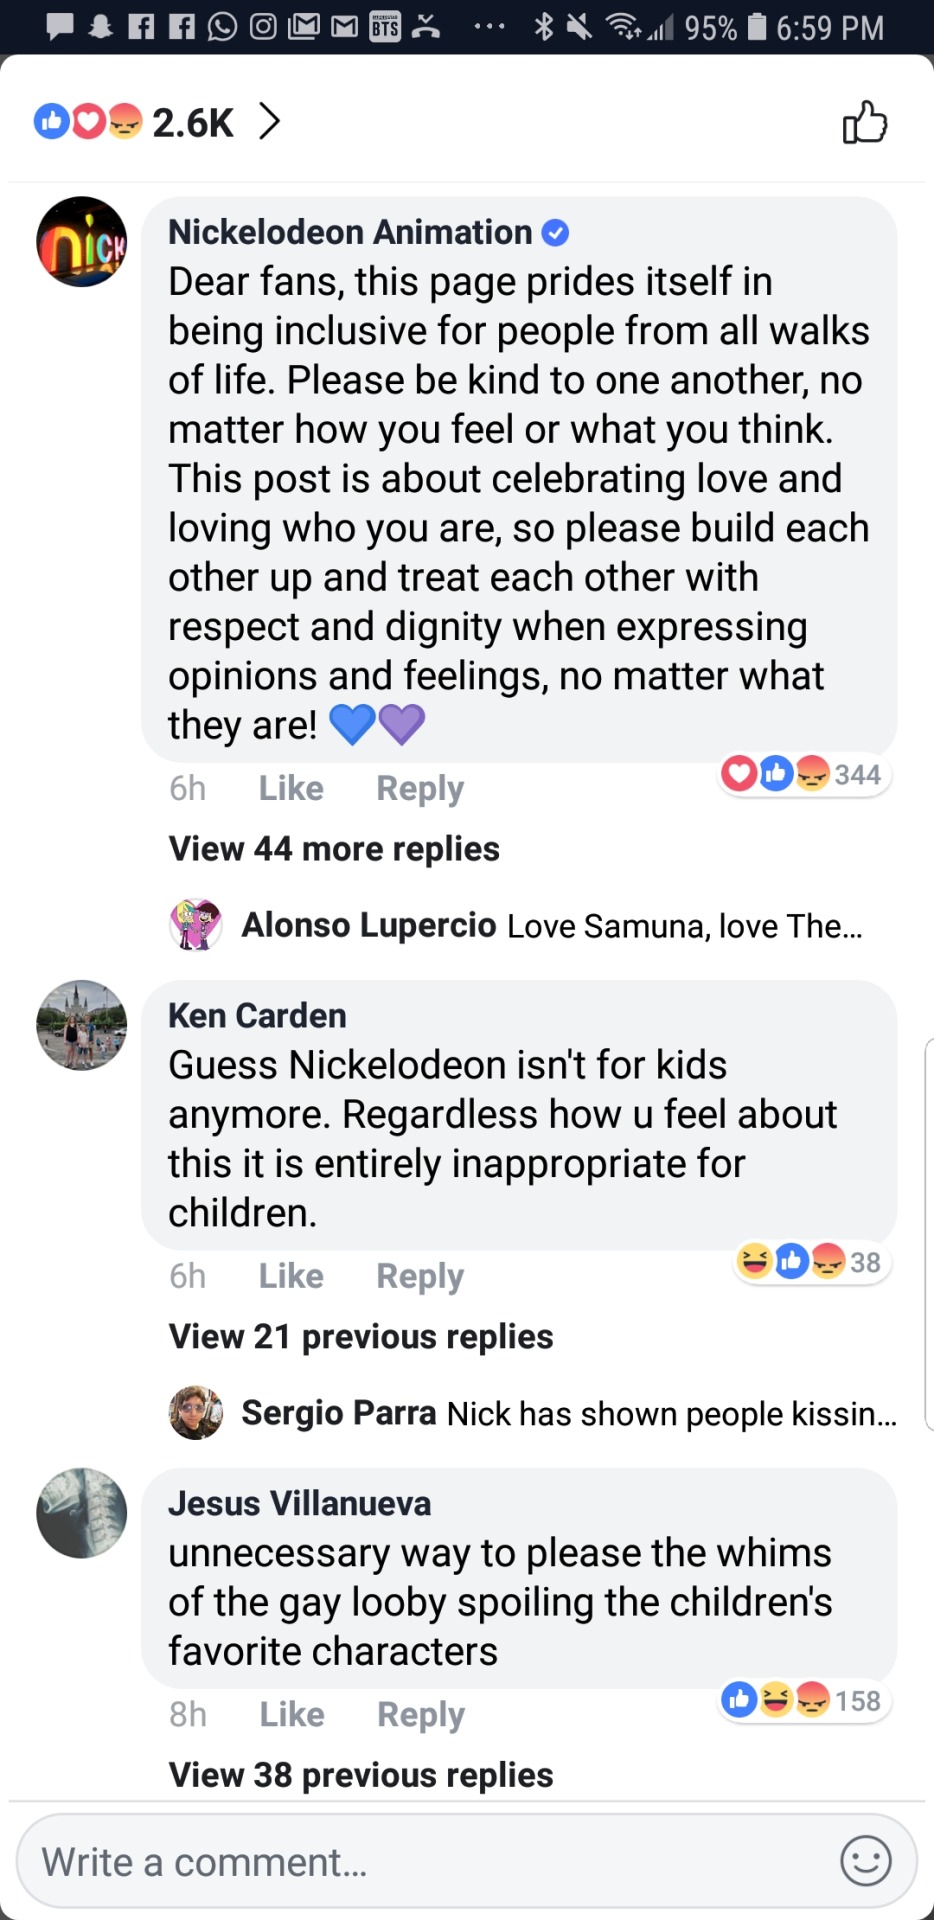Expand View 38 previous replies

tap(361, 1775)
